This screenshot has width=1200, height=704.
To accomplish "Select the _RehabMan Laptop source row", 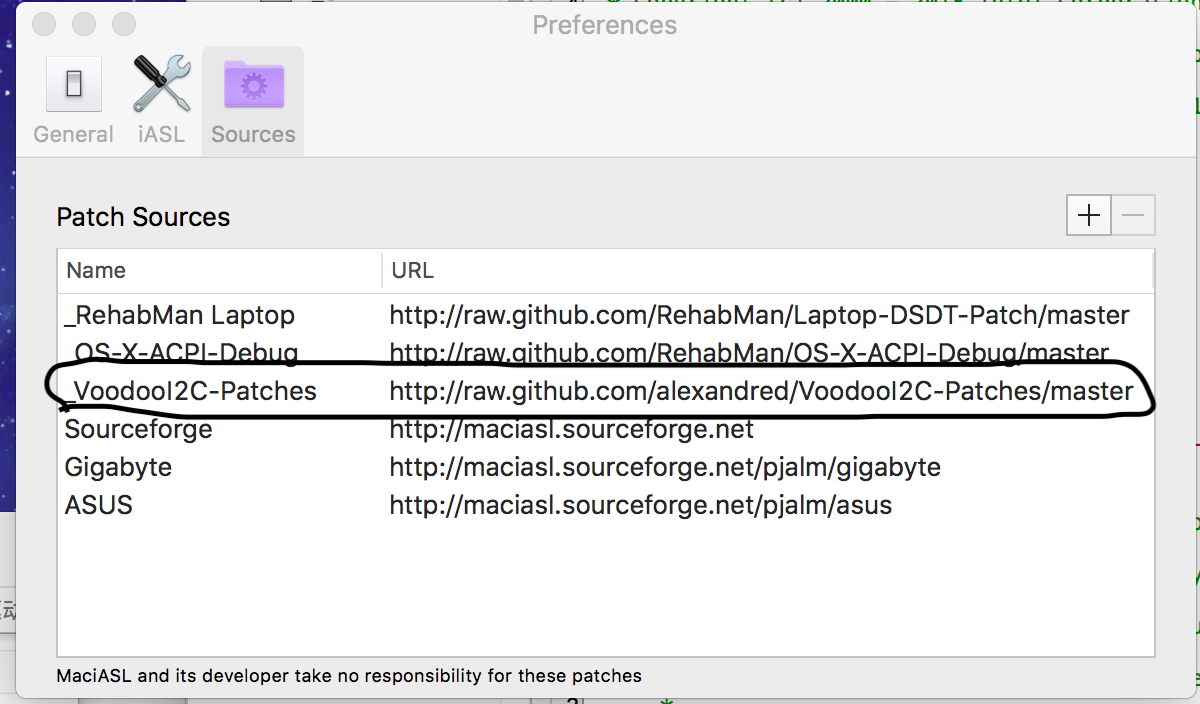I will pyautogui.click(x=180, y=315).
